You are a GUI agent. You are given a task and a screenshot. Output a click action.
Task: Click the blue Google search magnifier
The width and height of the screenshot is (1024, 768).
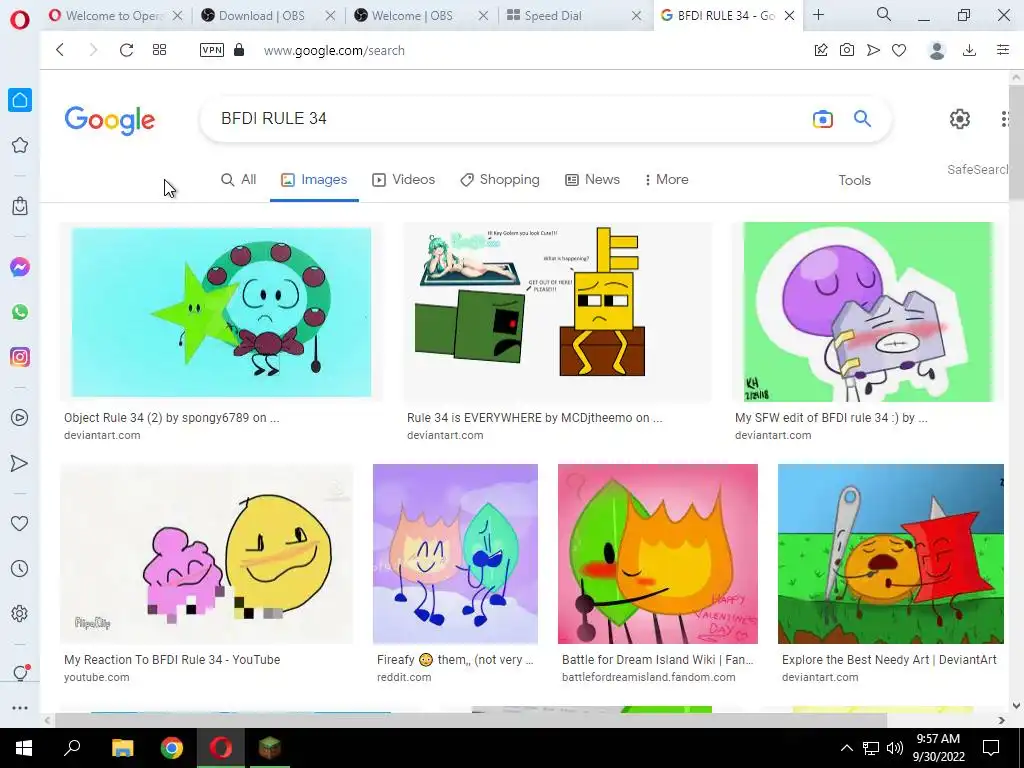point(863,118)
